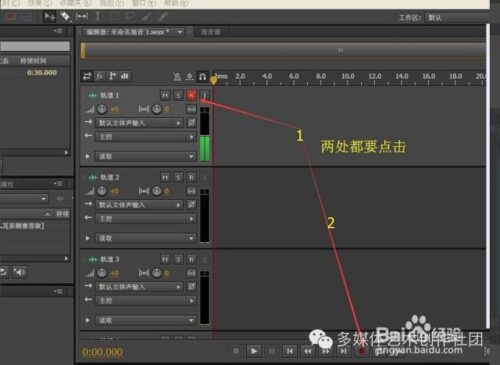Move playhead to next marker button
Image resolution: width=500 pixels, height=365 pixels.
coord(343,351)
